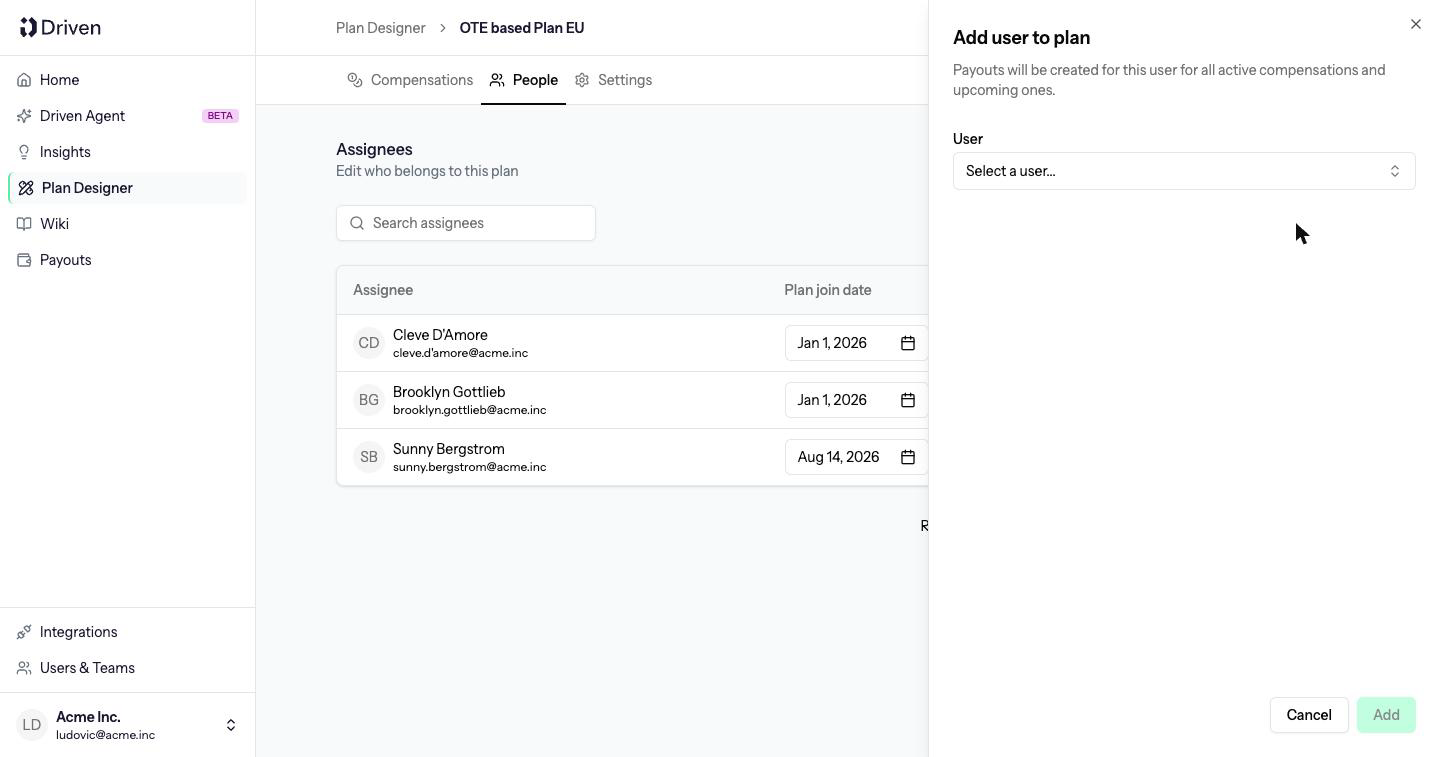
Task: Click the Driven logo
Action: (x=60, y=27)
